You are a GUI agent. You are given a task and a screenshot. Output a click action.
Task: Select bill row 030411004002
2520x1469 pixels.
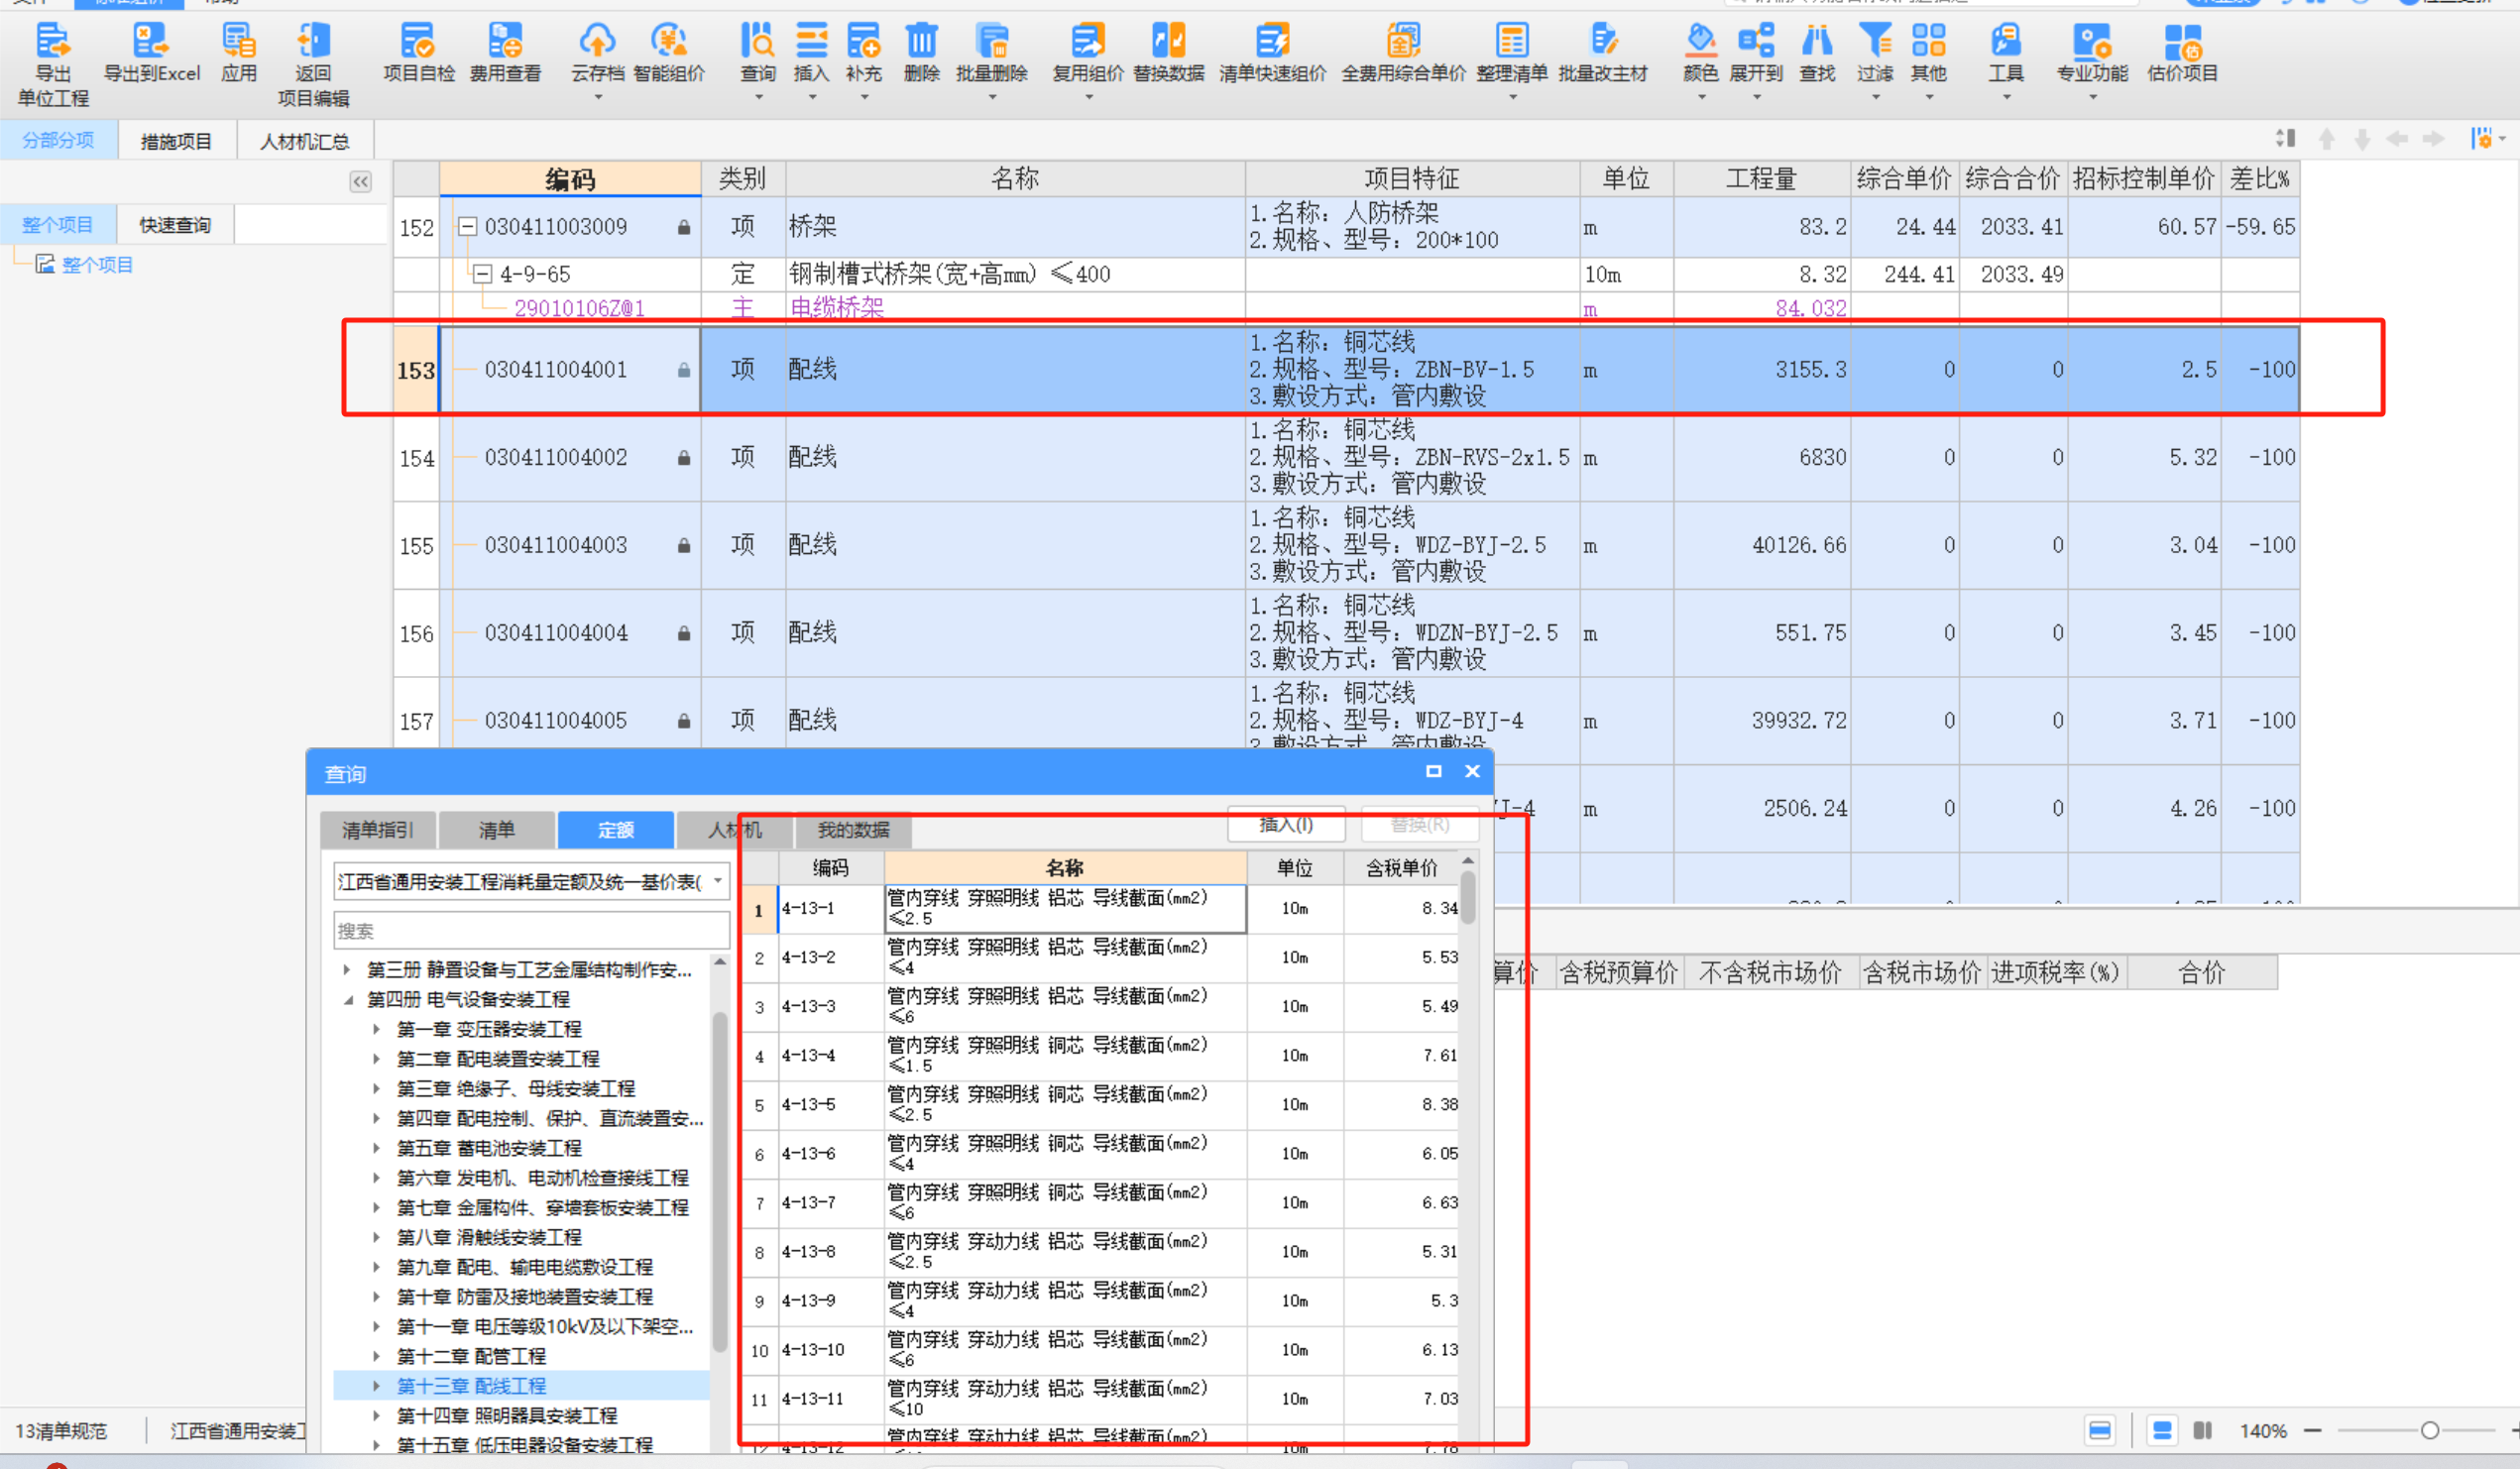(1346, 457)
